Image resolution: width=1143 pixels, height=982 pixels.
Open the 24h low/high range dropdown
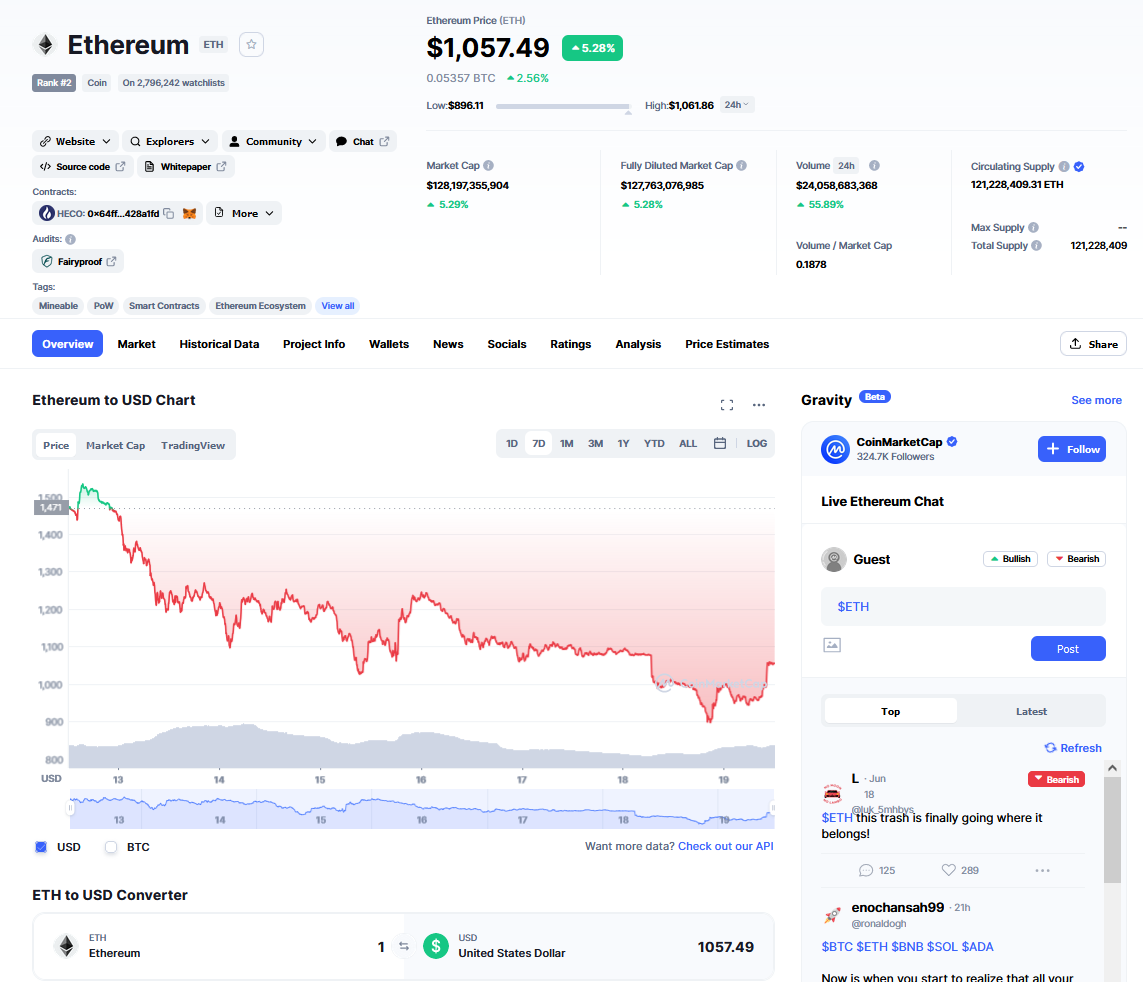pyautogui.click(x=736, y=105)
